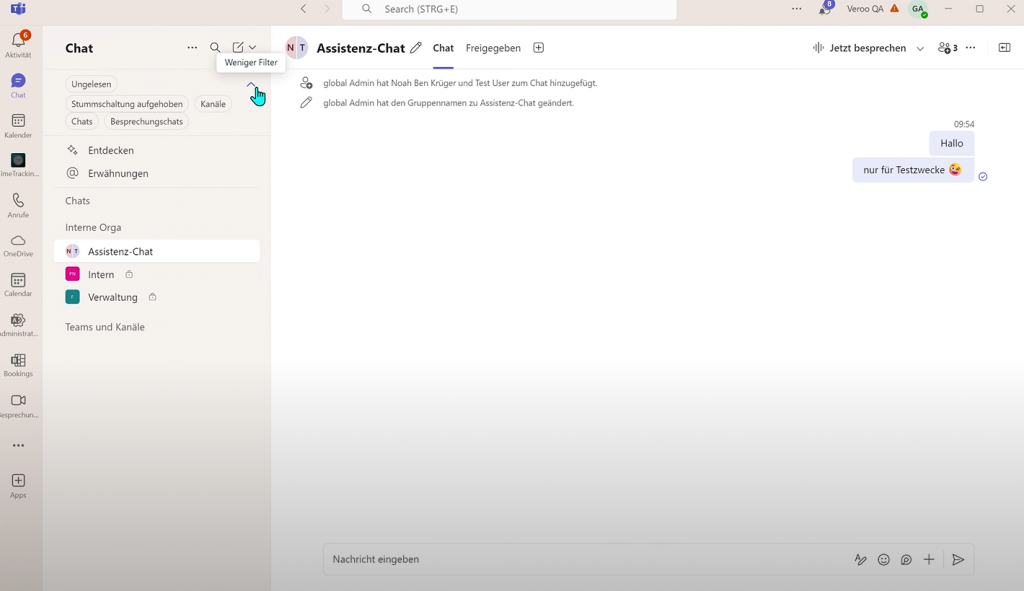Click the search icon in Chat pane
Image resolution: width=1024 pixels, height=591 pixels.
click(x=215, y=47)
